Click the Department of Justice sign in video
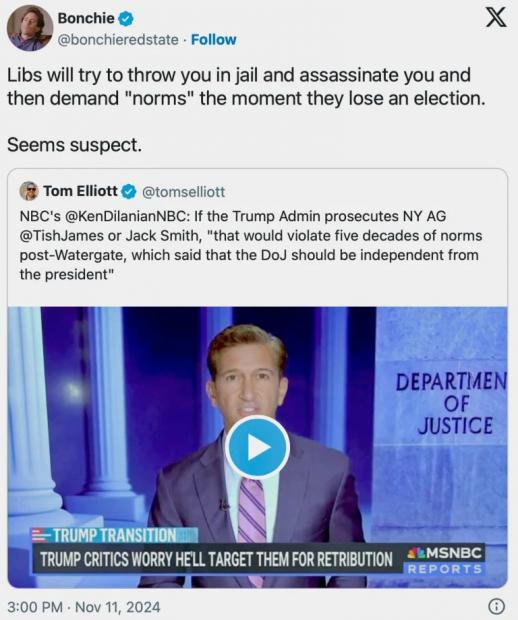 pos(451,404)
